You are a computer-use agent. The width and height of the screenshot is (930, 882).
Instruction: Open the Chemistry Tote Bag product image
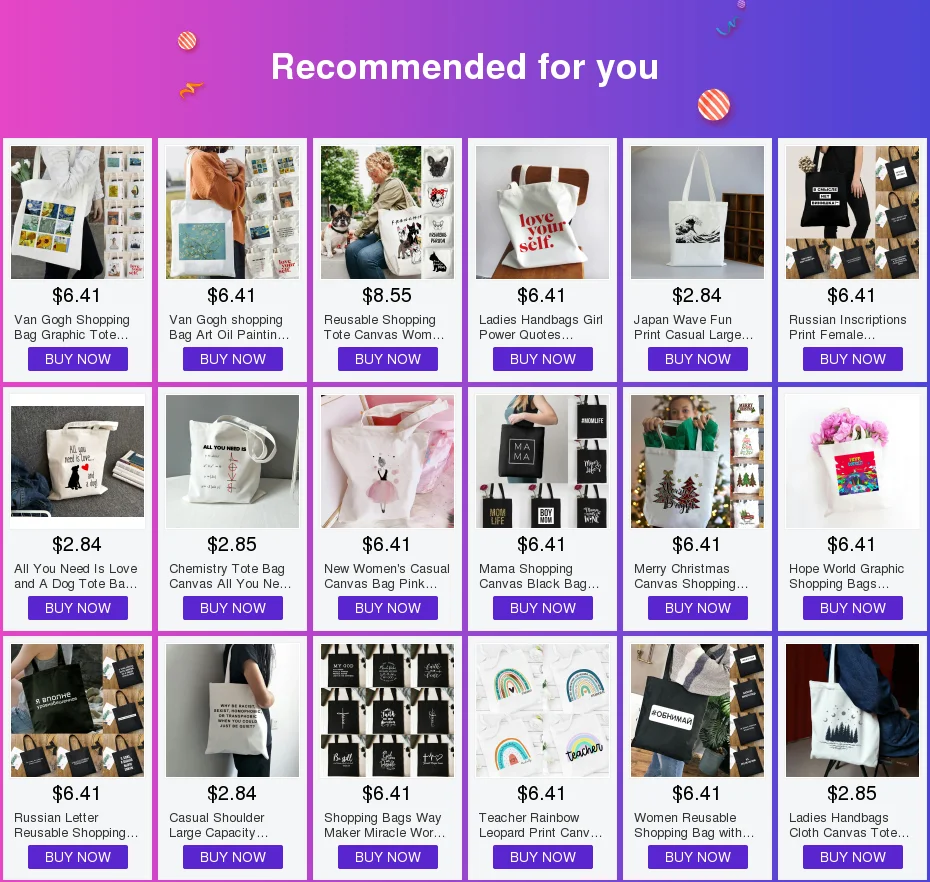tap(232, 461)
